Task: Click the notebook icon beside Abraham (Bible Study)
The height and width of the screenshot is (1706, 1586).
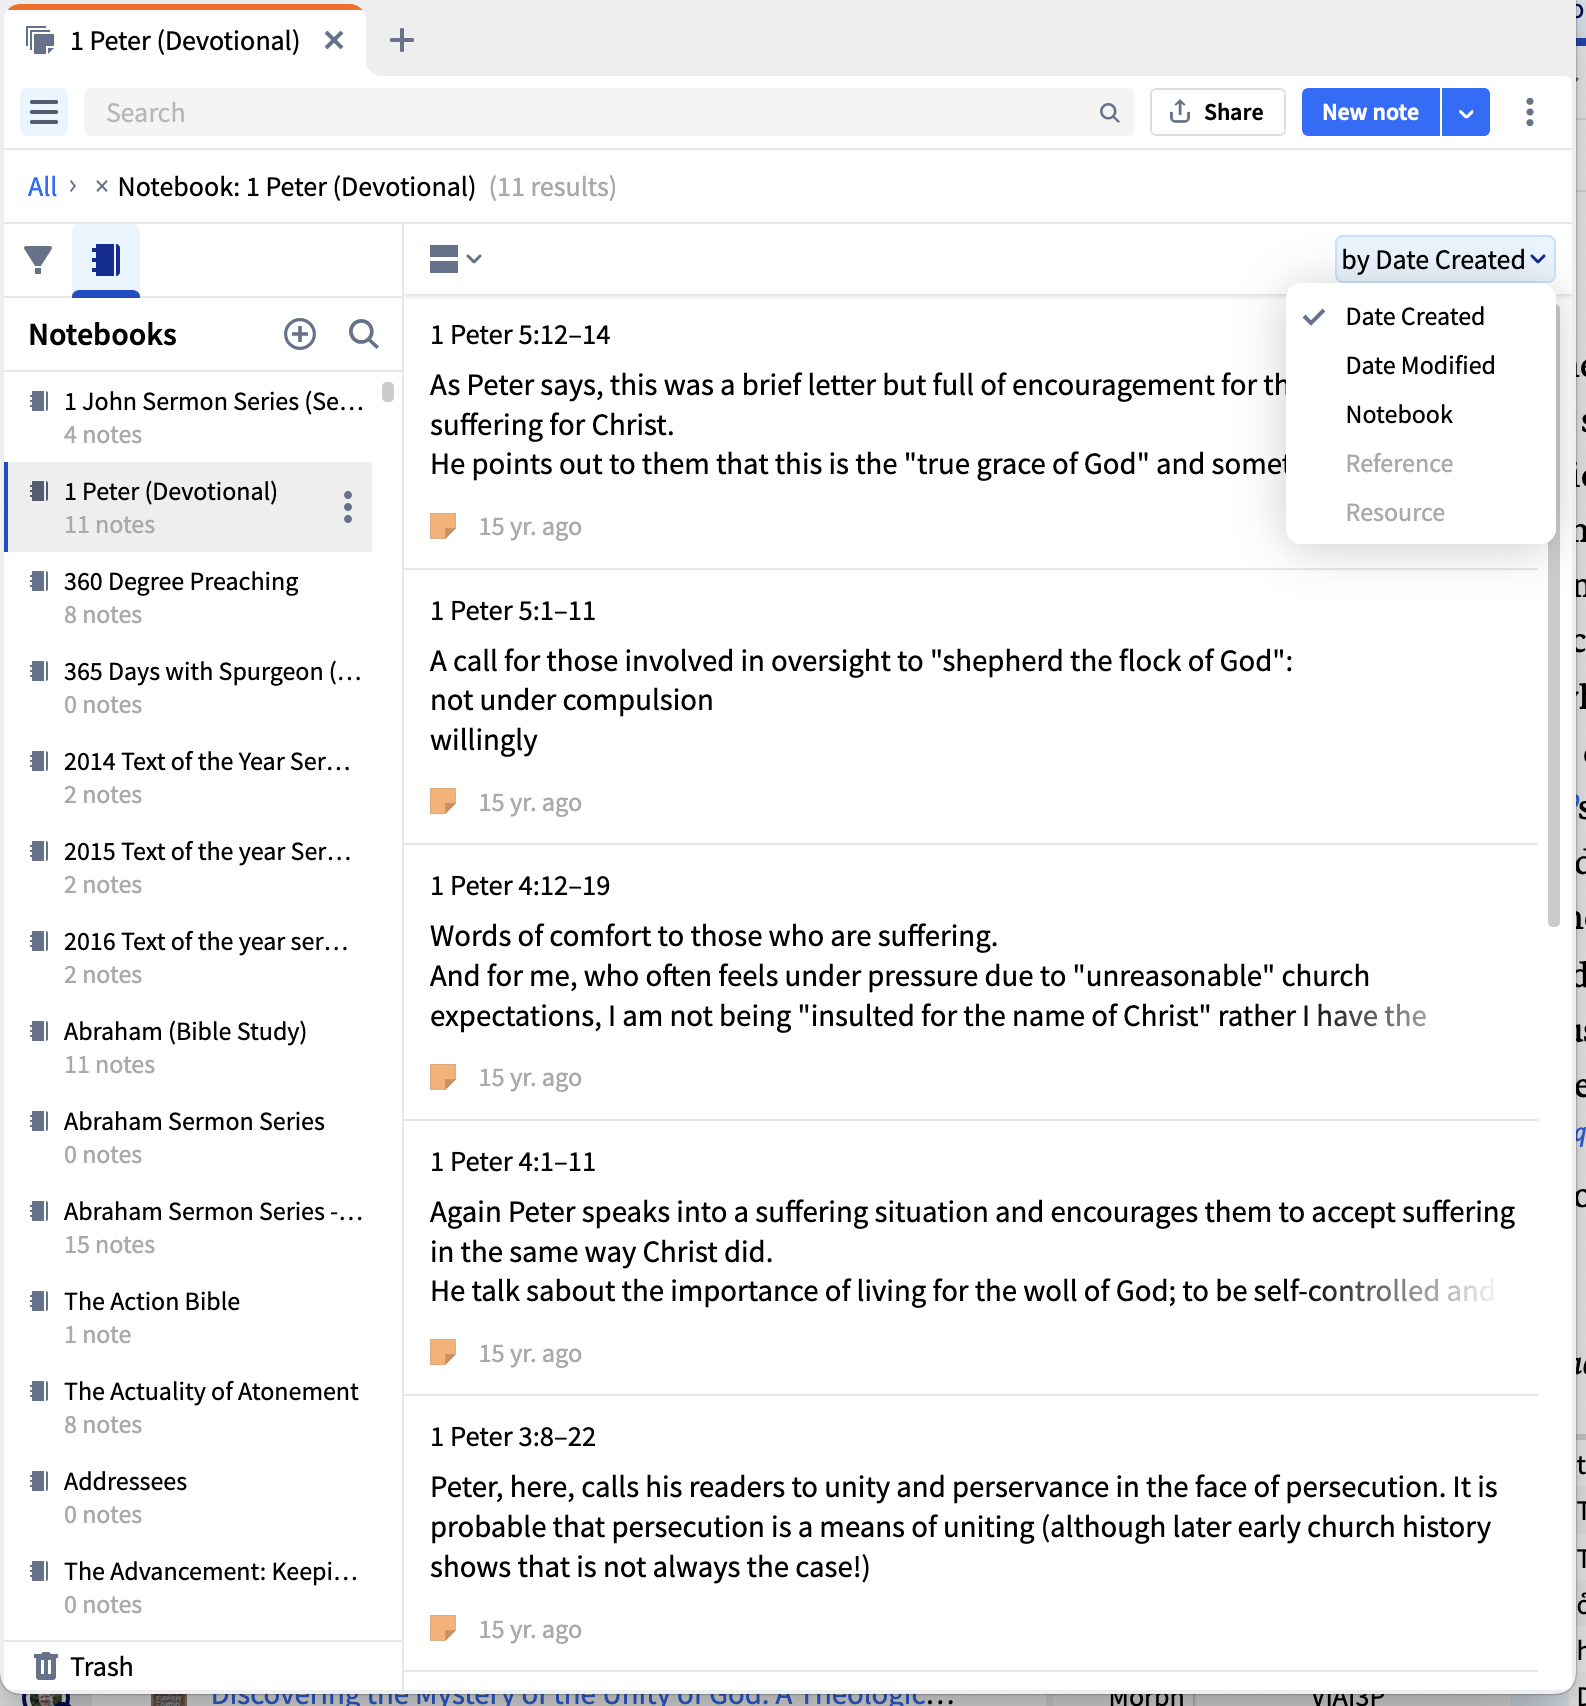Action: pyautogui.click(x=39, y=1031)
